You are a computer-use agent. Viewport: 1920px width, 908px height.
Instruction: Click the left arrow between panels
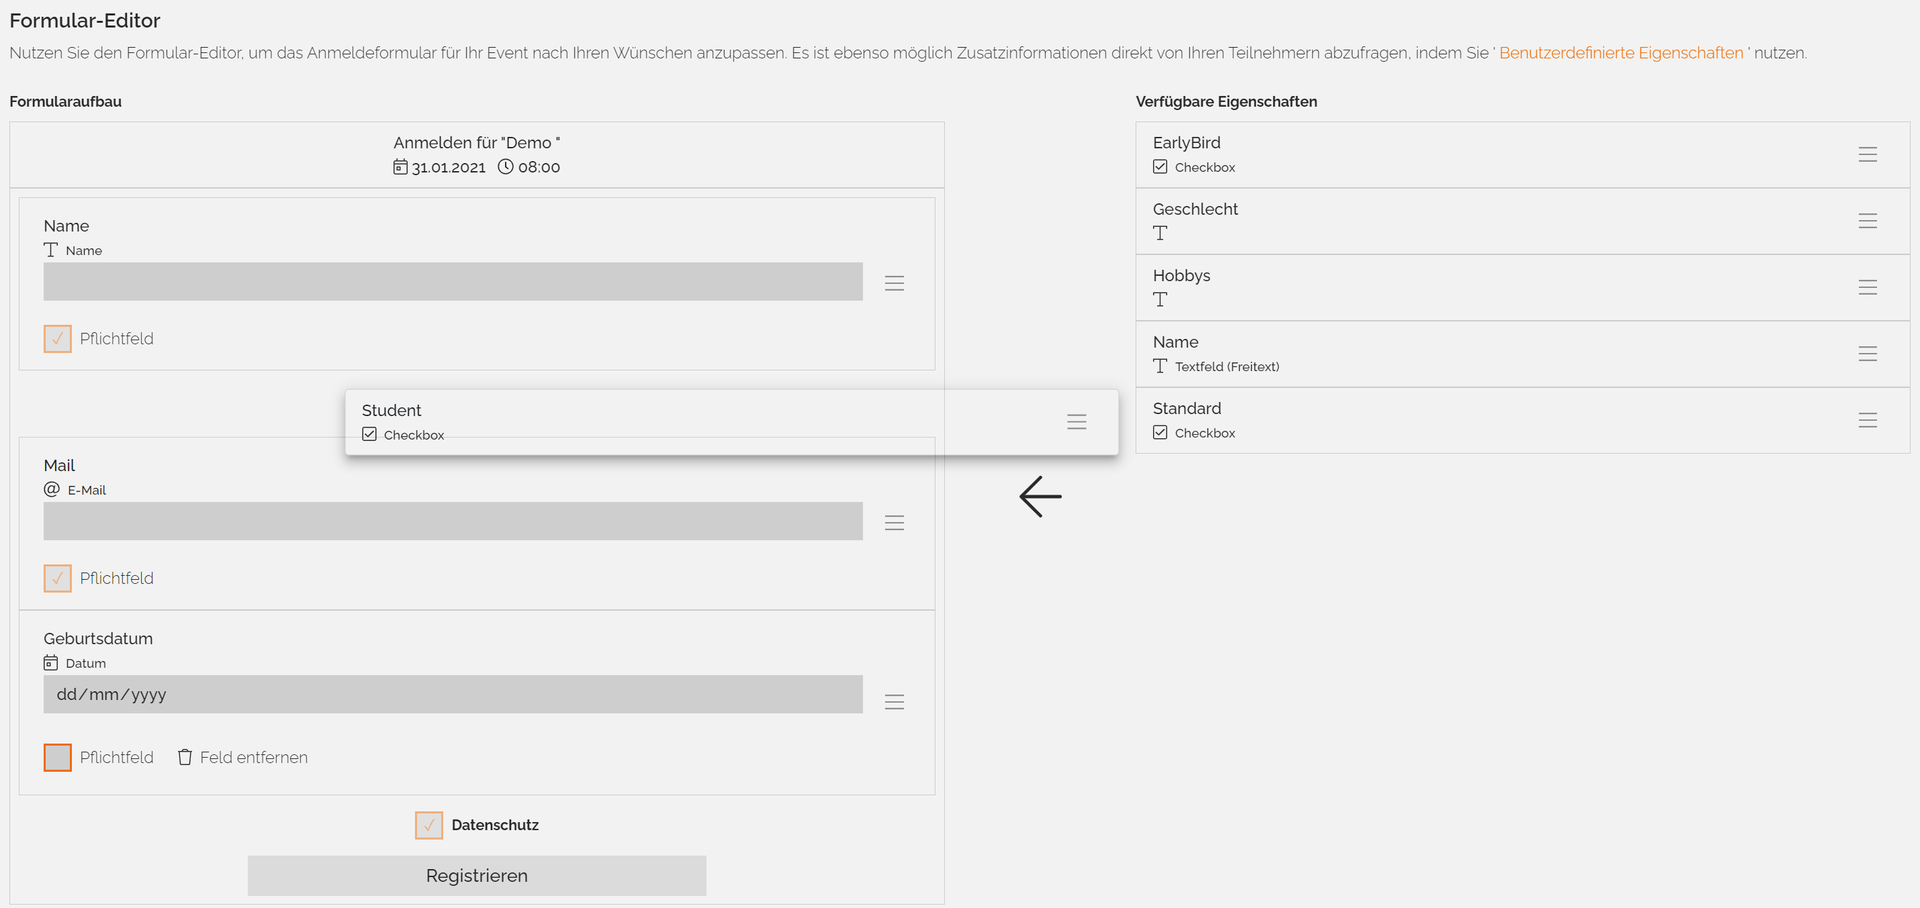(1040, 496)
